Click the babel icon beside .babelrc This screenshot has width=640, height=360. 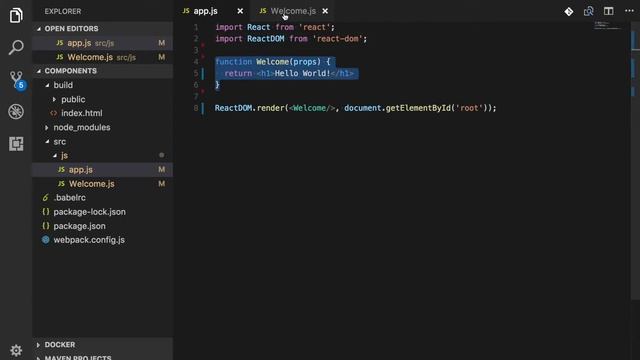tap(45, 198)
